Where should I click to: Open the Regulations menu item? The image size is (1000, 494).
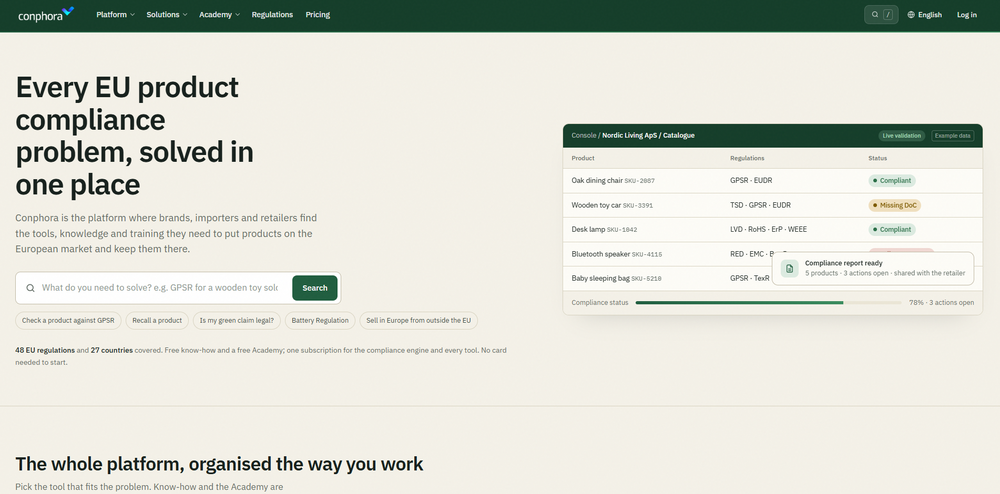point(272,15)
